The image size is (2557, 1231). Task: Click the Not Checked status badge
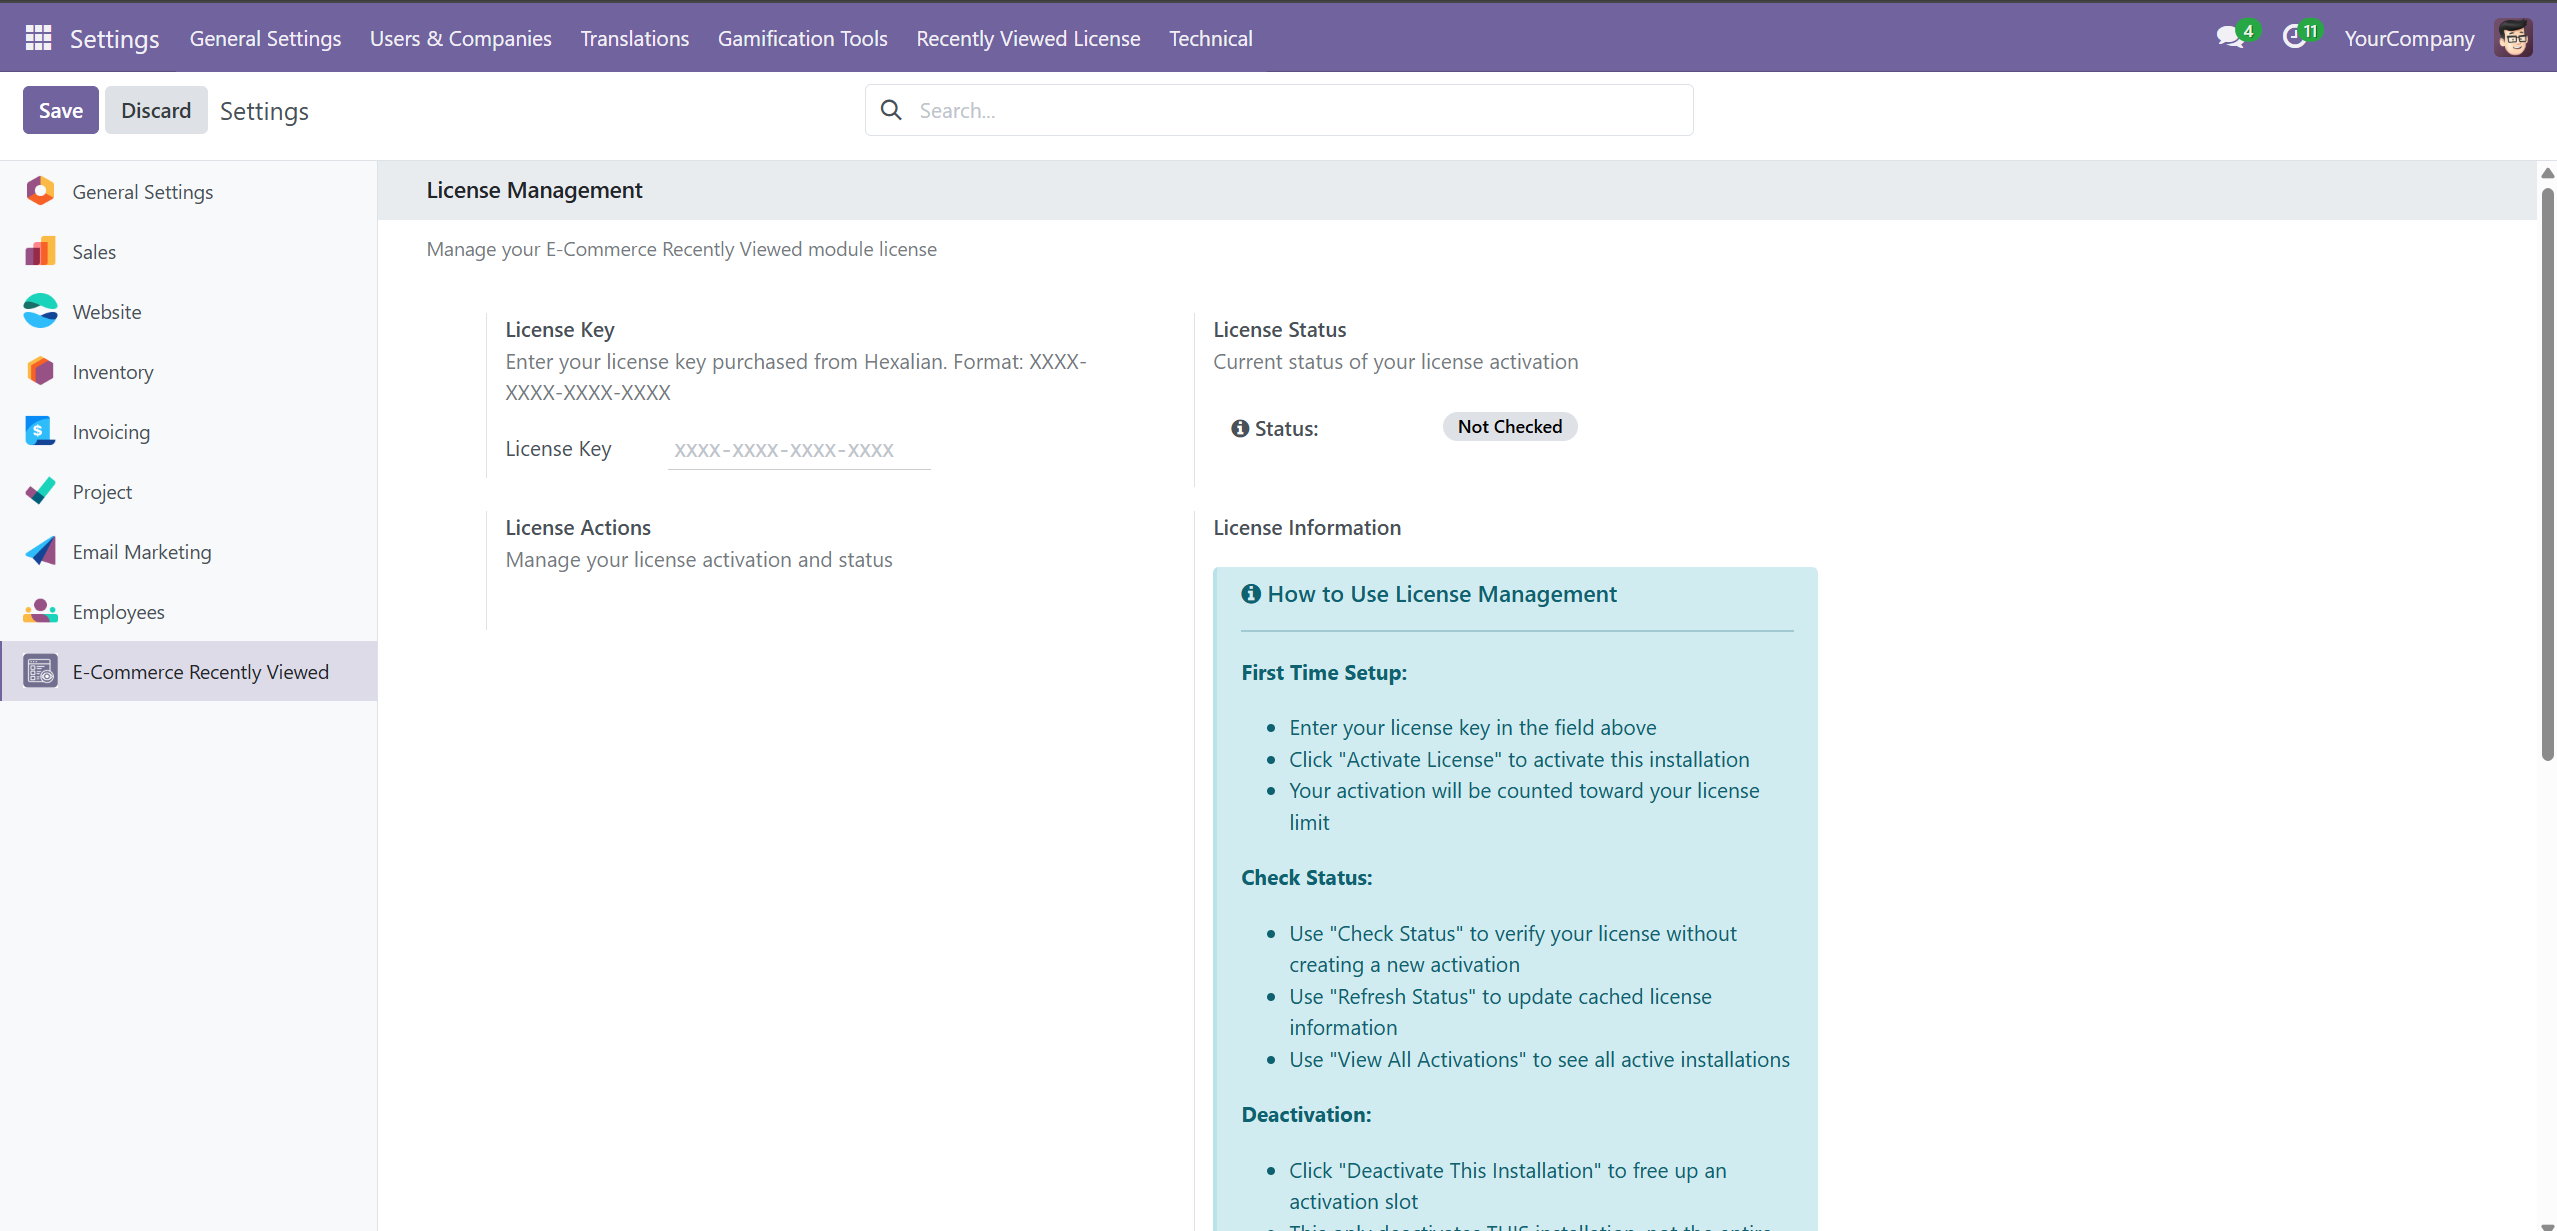click(x=1509, y=426)
